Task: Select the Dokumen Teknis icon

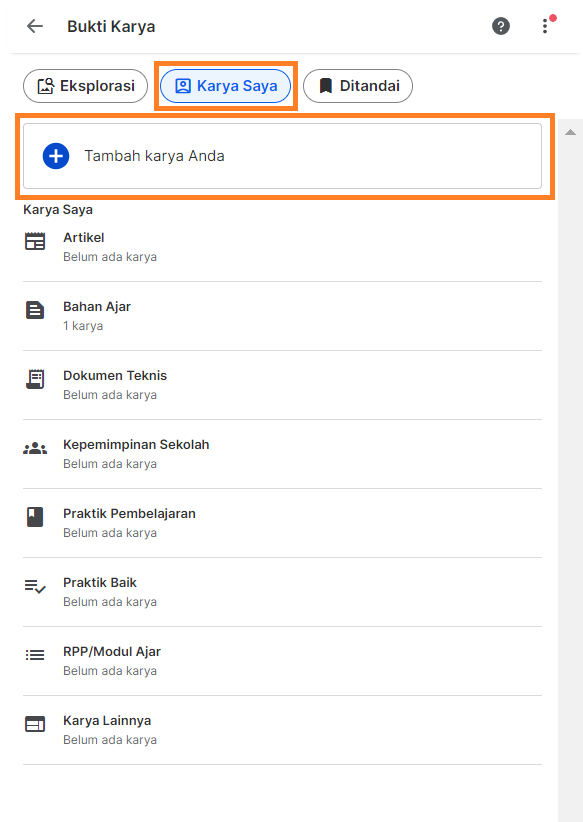Action: click(x=35, y=379)
